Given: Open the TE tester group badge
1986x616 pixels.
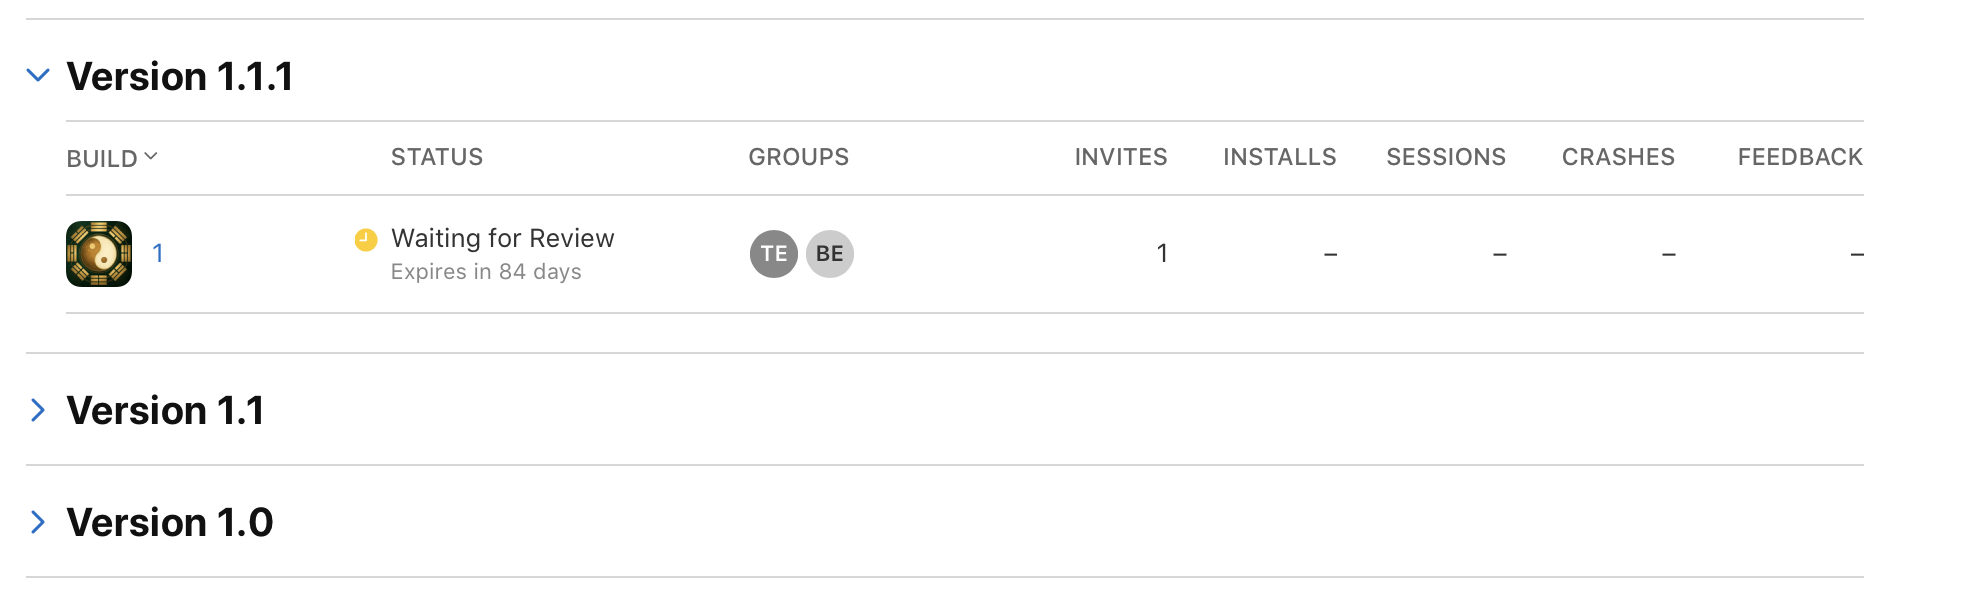Looking at the screenshot, I should point(774,254).
